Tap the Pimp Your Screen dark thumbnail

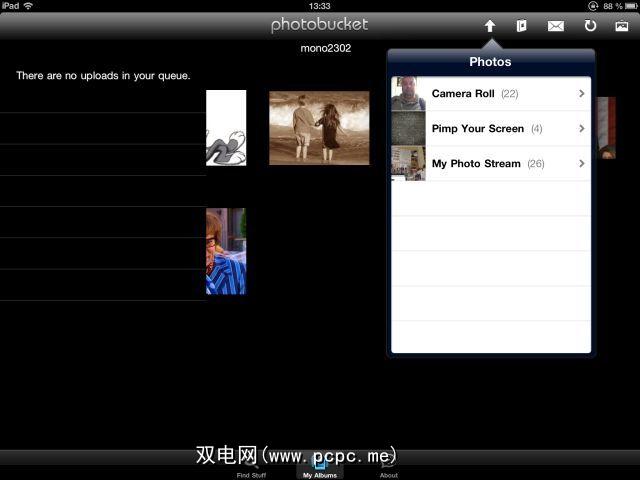click(408, 129)
